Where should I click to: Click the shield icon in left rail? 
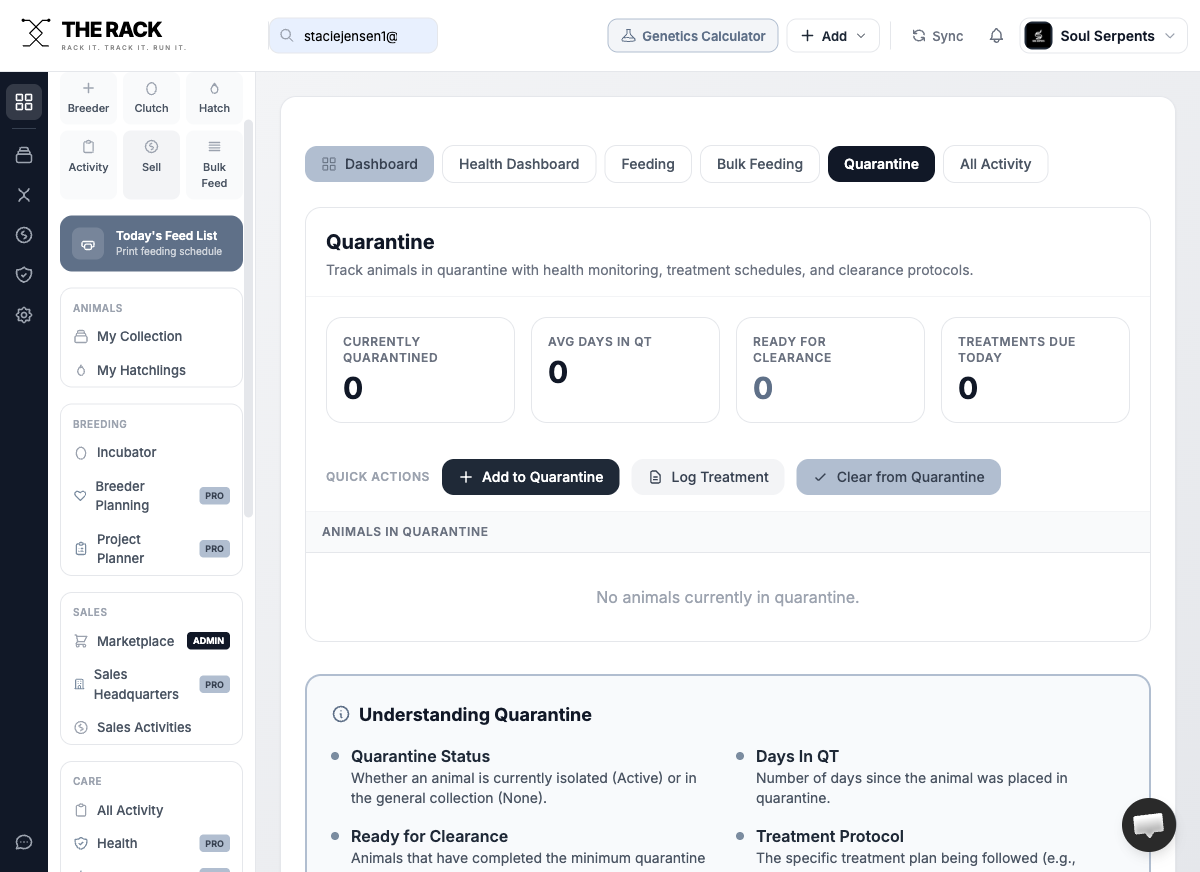tap(24, 275)
